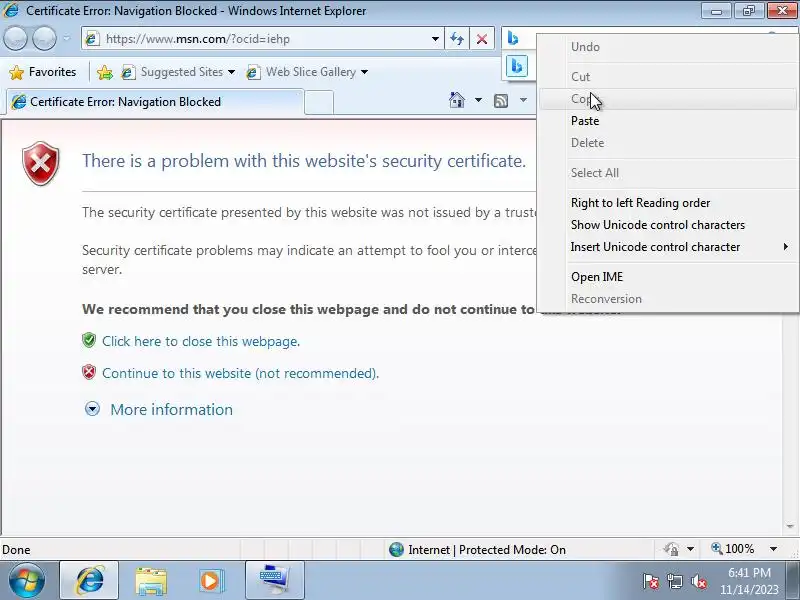The width and height of the screenshot is (800, 600).
Task: Expand Insert Unicode control character submenu
Action: 668,247
